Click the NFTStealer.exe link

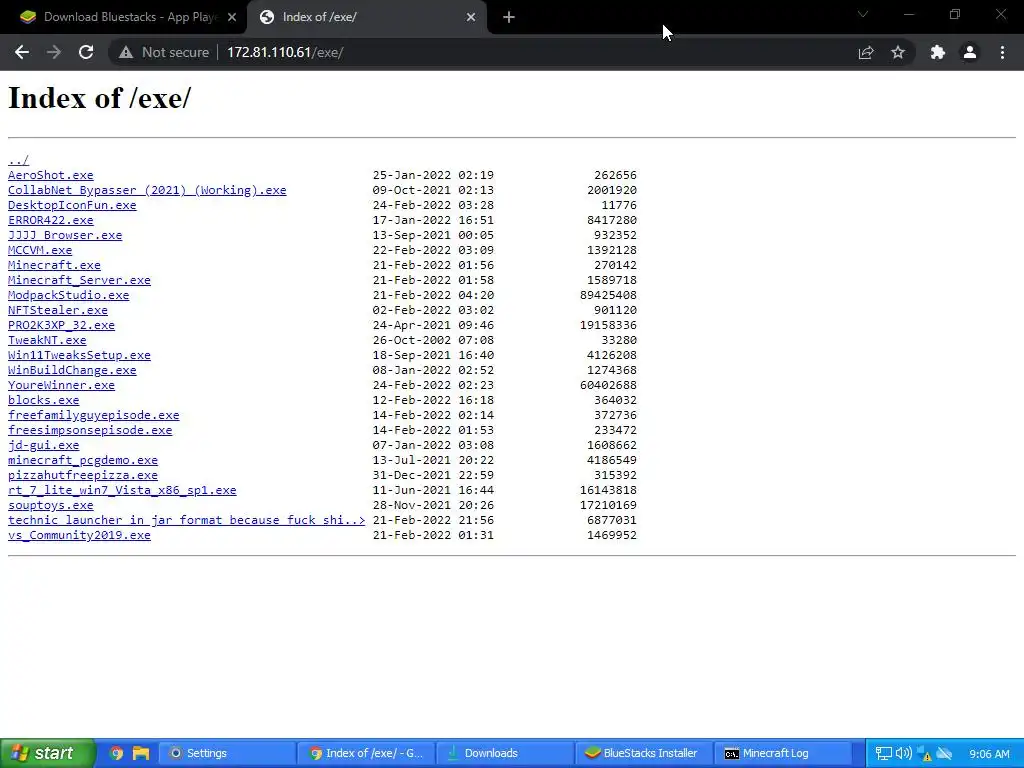point(57,310)
